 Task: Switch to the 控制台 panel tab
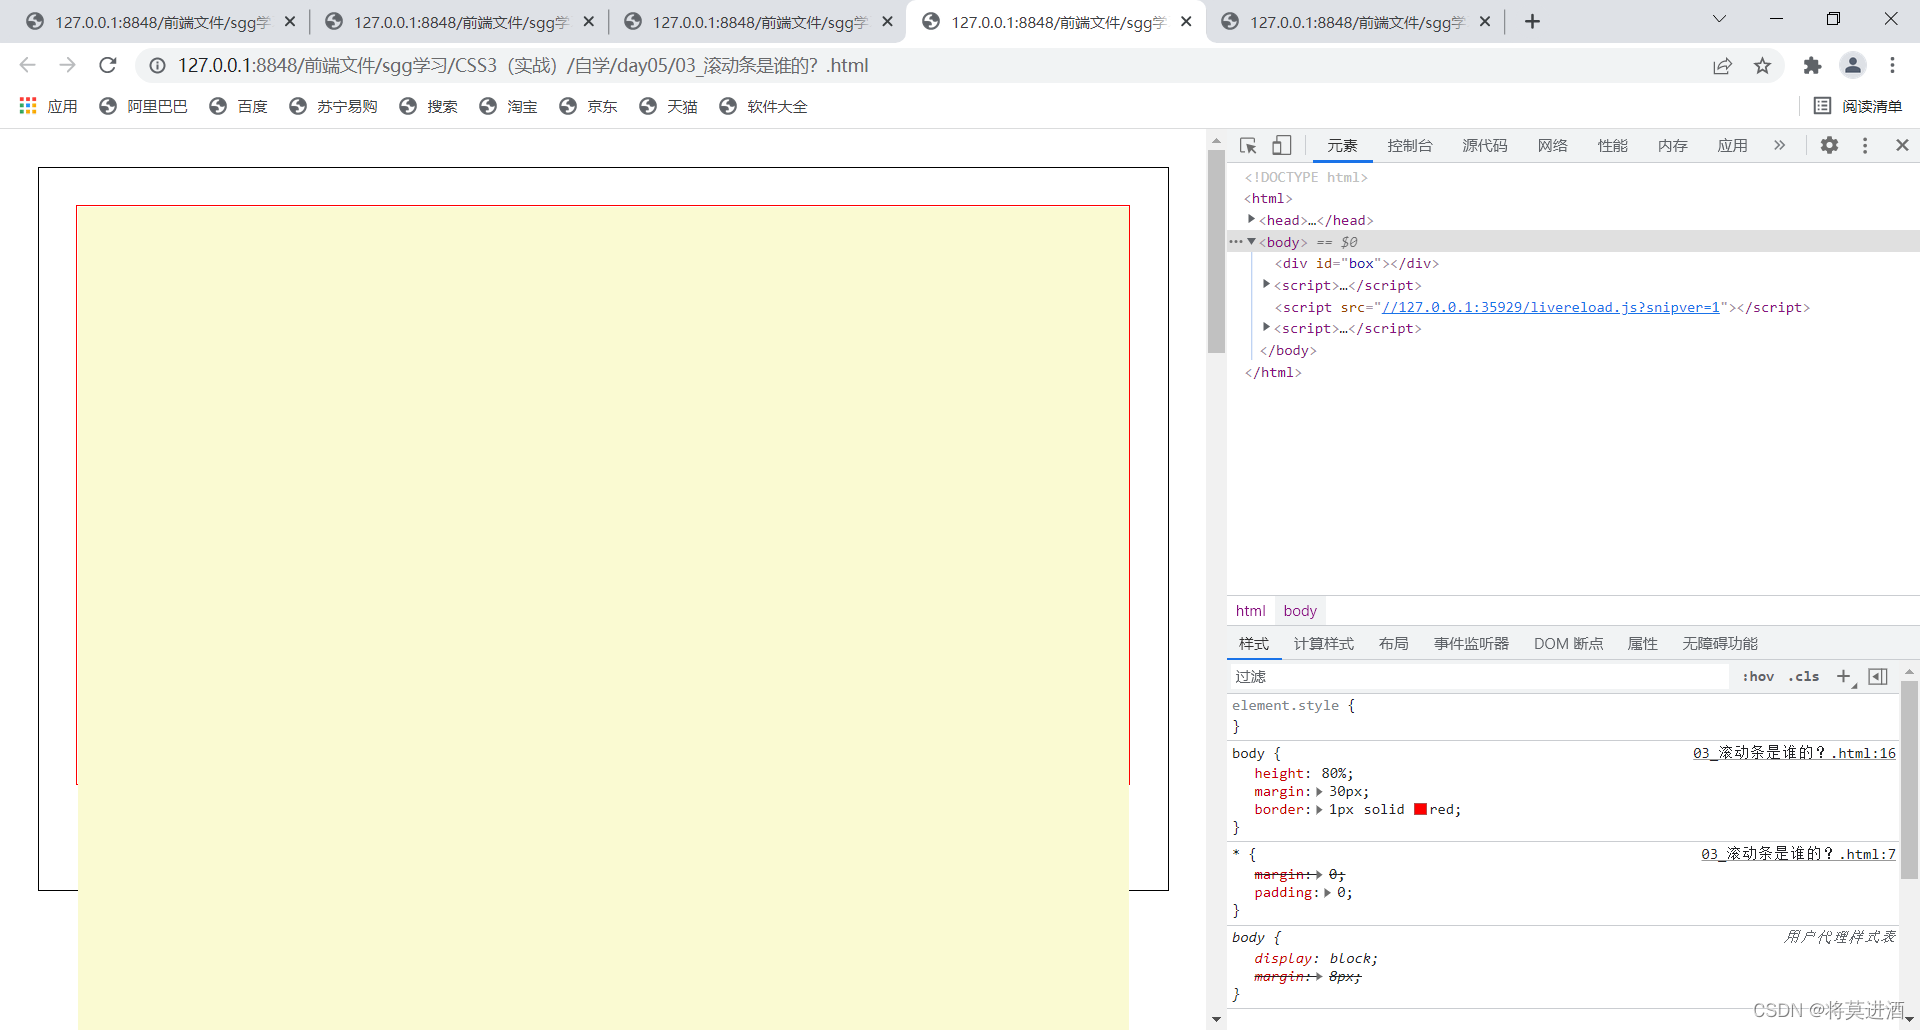click(1409, 146)
